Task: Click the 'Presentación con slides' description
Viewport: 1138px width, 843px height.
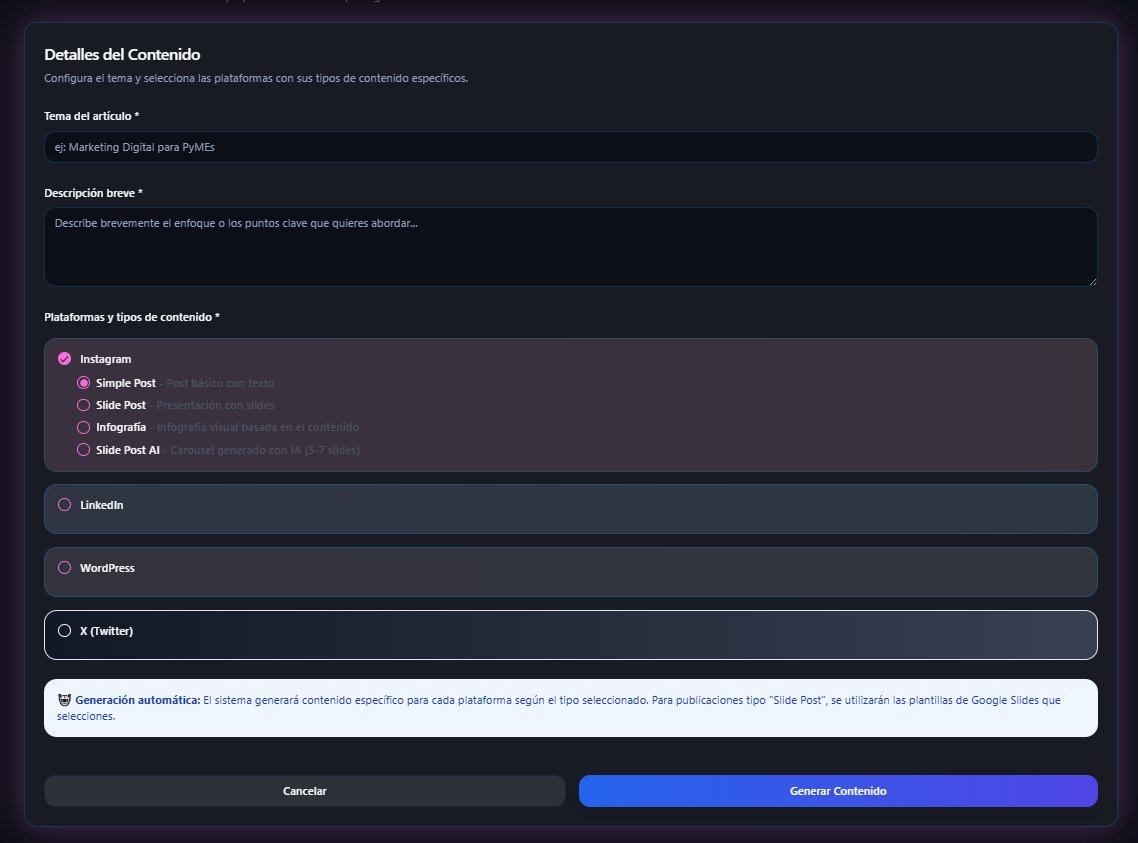Action: click(x=215, y=405)
